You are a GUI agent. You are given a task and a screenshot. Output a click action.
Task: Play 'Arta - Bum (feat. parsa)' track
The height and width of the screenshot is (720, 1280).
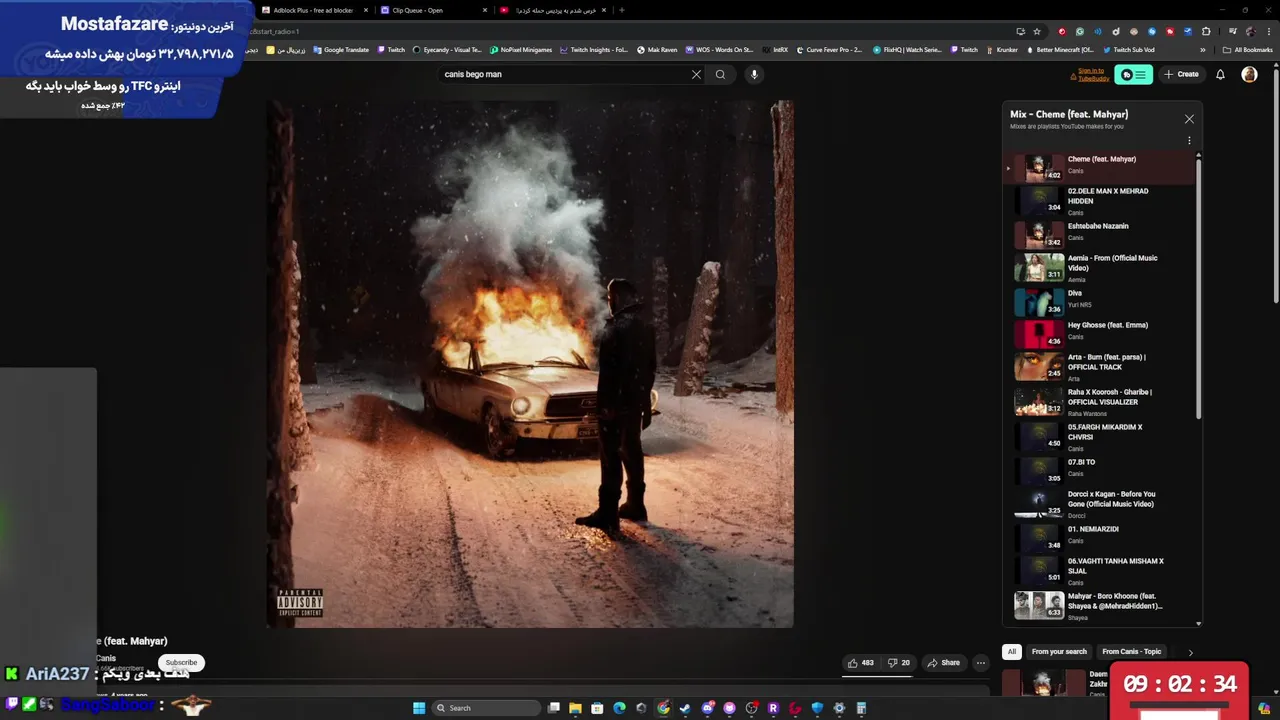(1101, 367)
